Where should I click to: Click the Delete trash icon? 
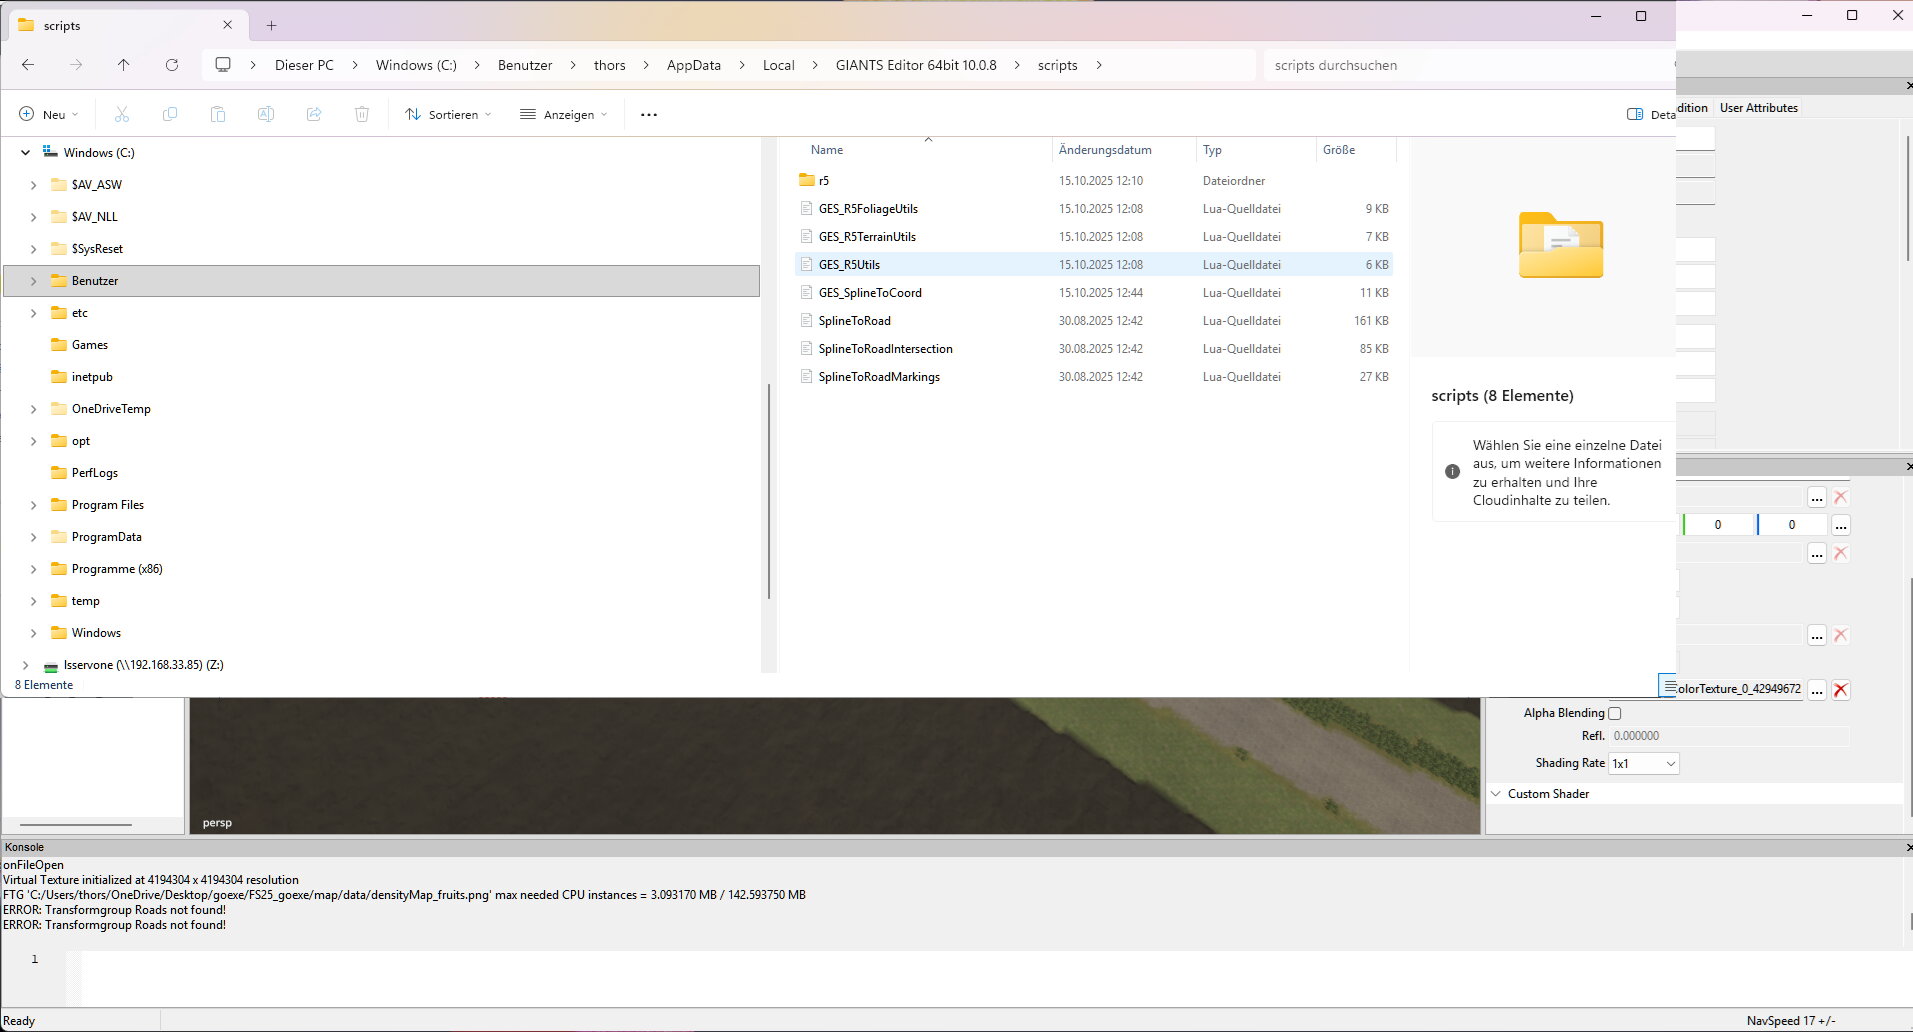click(x=362, y=115)
